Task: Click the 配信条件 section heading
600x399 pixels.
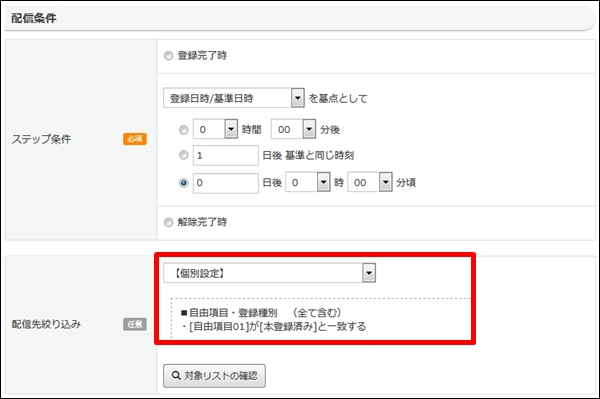Action: (34, 18)
